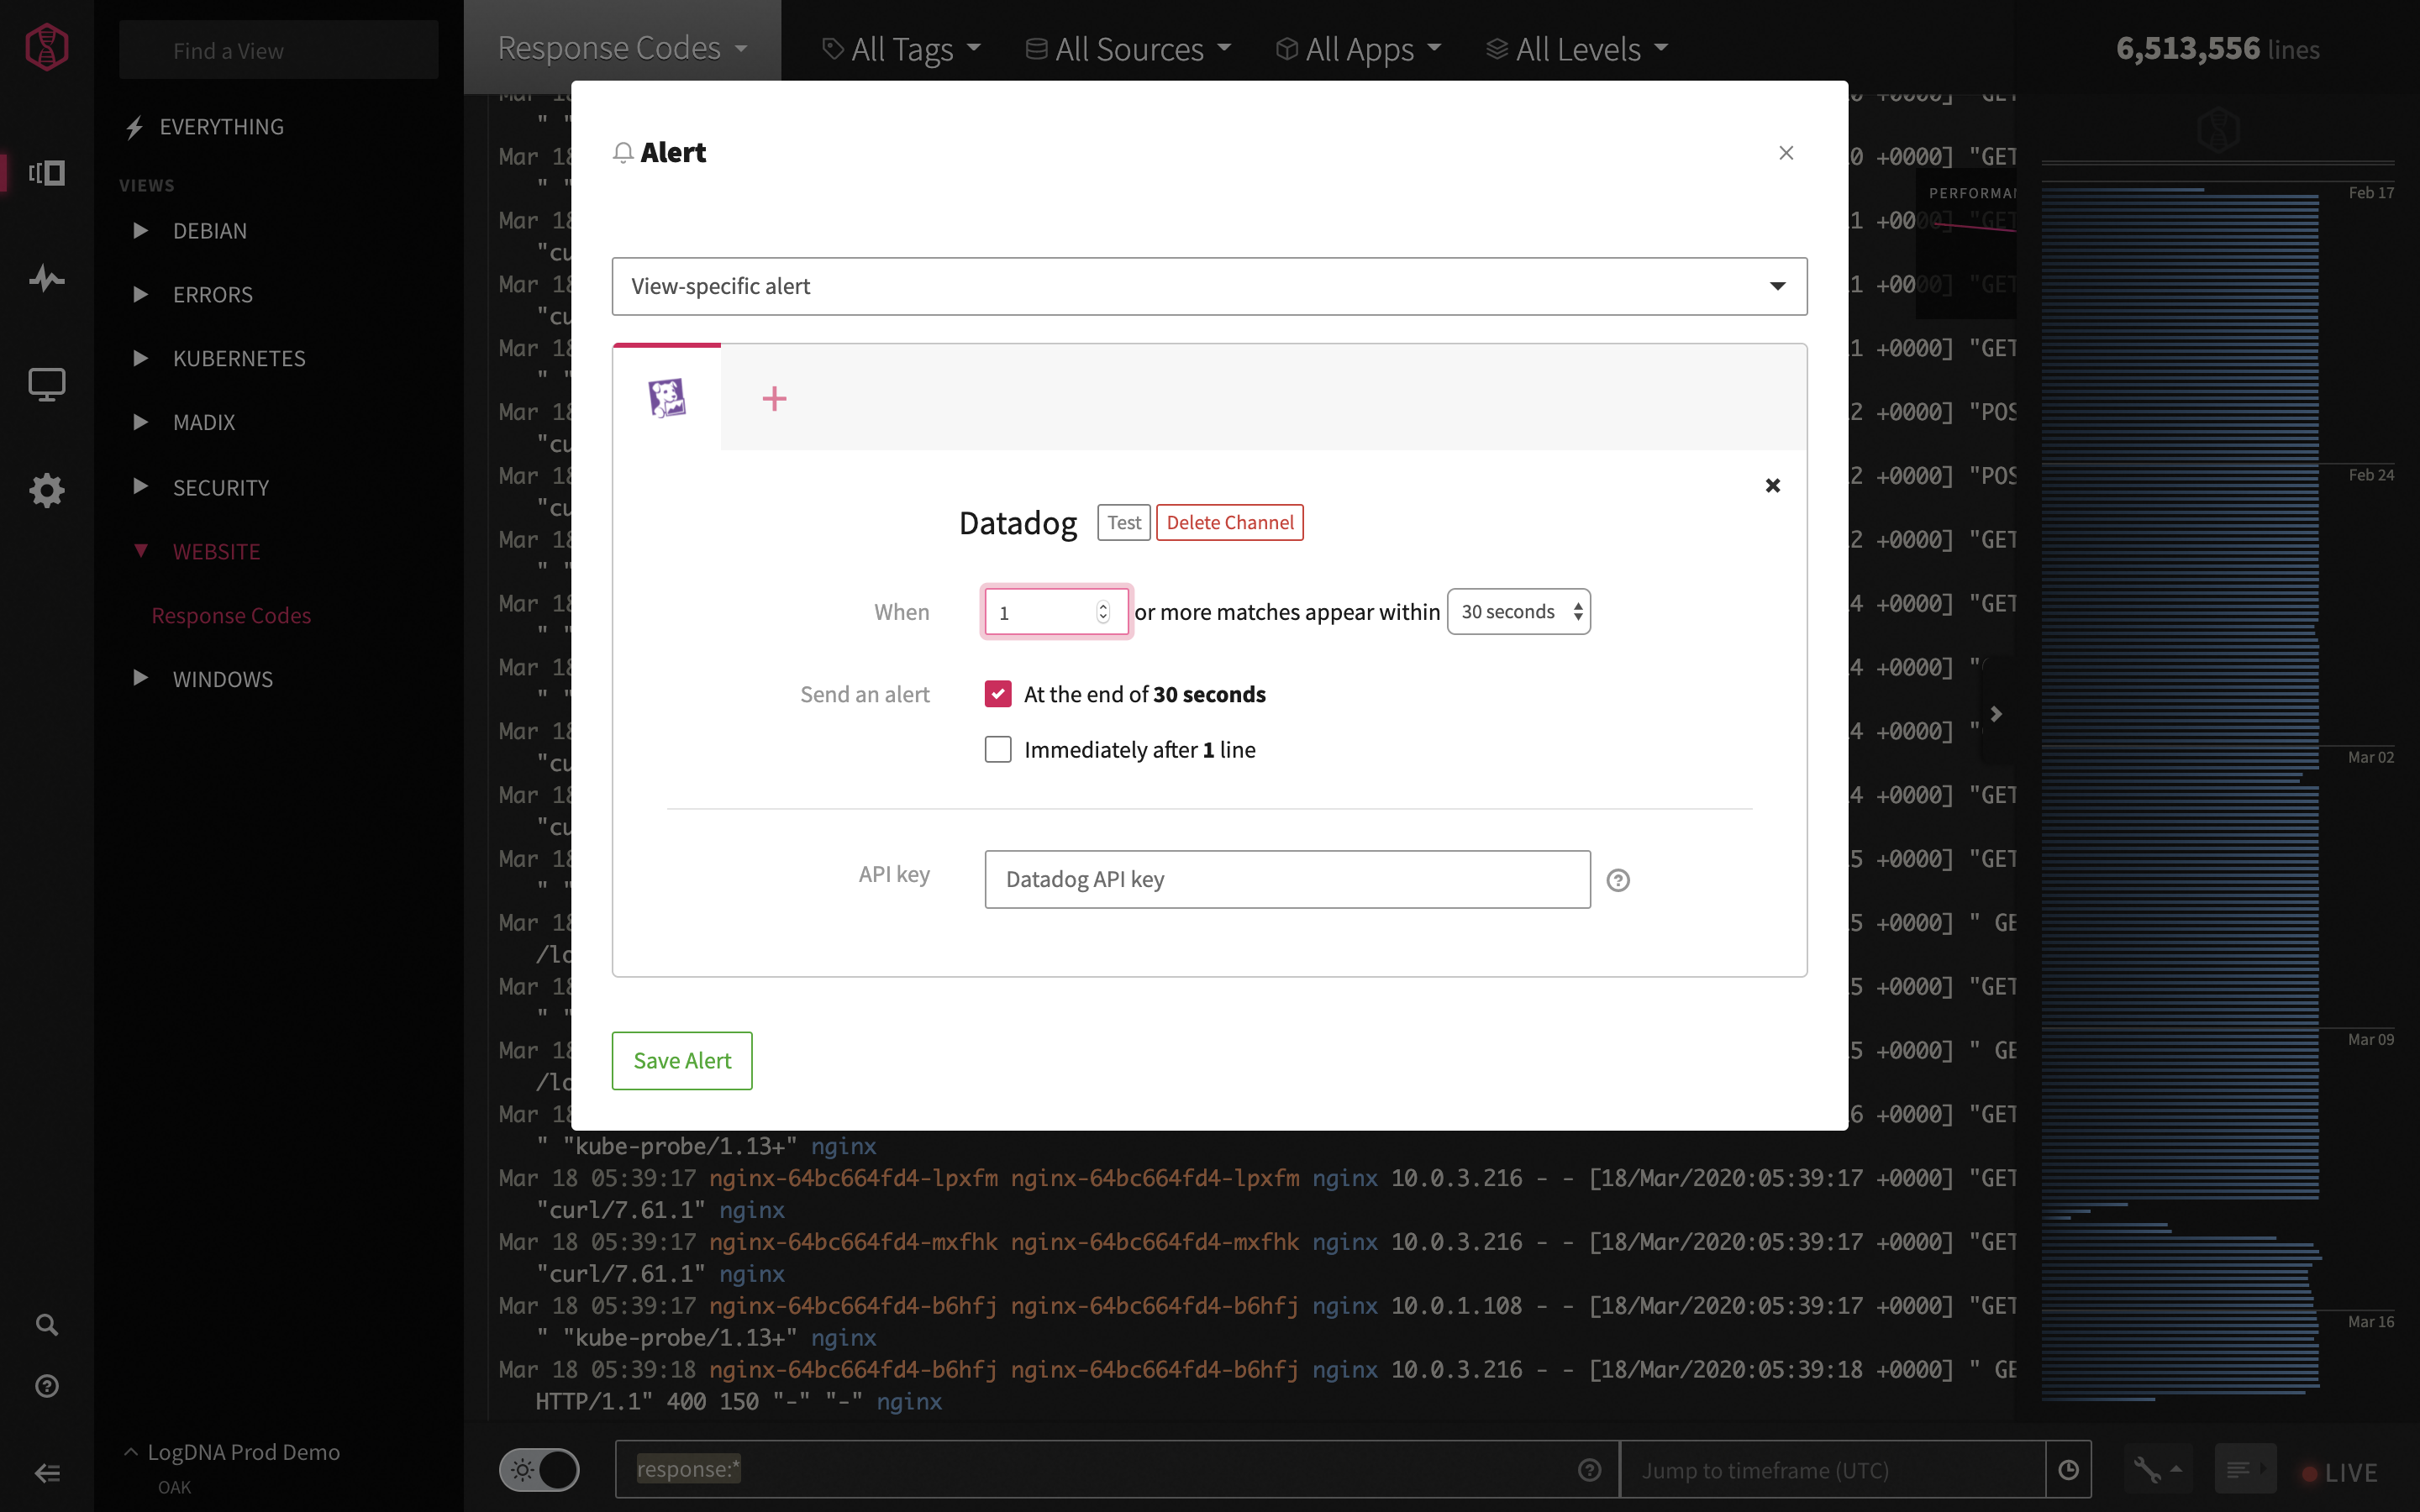The height and width of the screenshot is (1512, 2420).
Task: Click the clock icon beside timeframe field
Action: 2068,1470
